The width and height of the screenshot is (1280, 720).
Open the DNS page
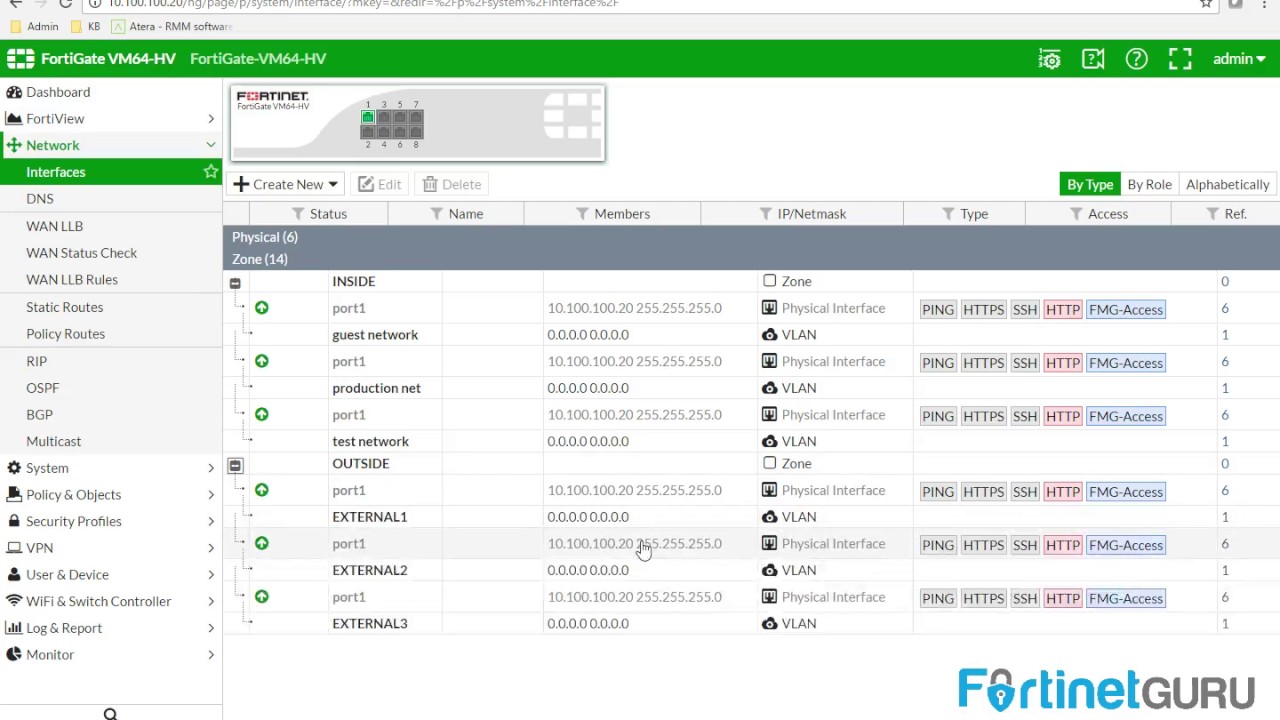pos(40,199)
